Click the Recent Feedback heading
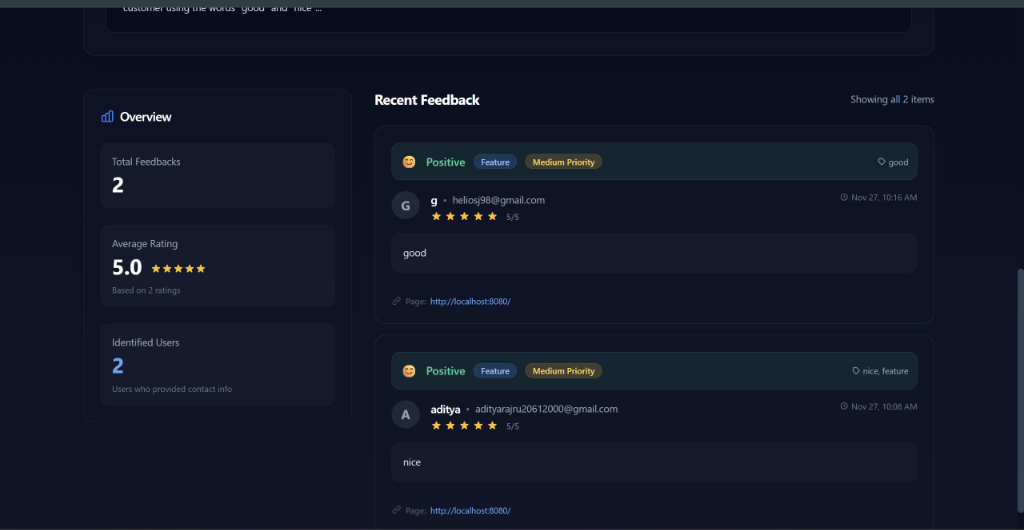 click(427, 100)
